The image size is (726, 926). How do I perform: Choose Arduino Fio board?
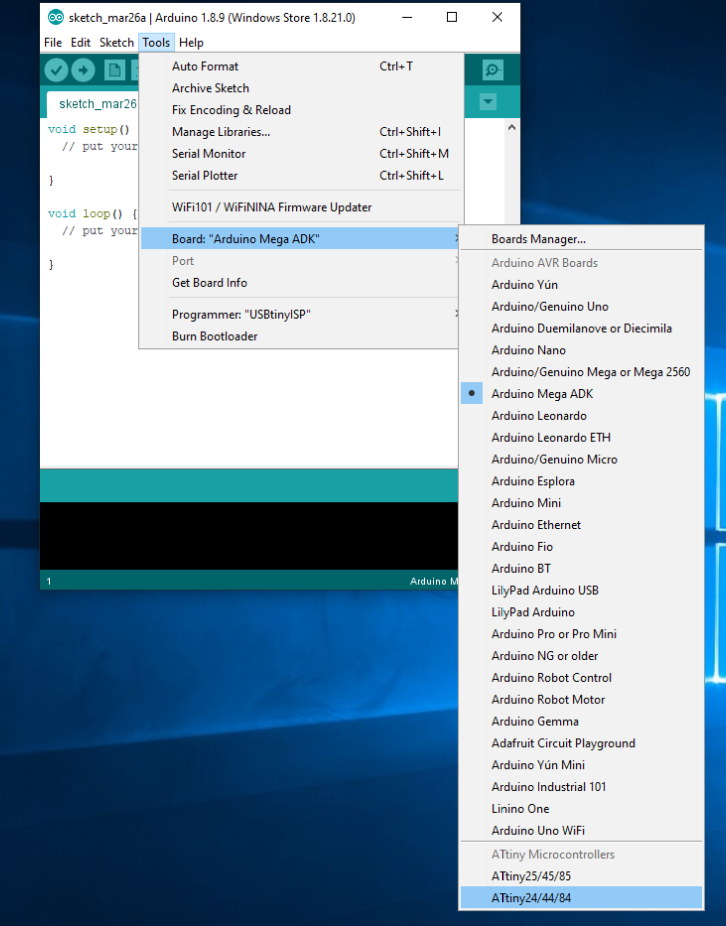click(x=581, y=547)
